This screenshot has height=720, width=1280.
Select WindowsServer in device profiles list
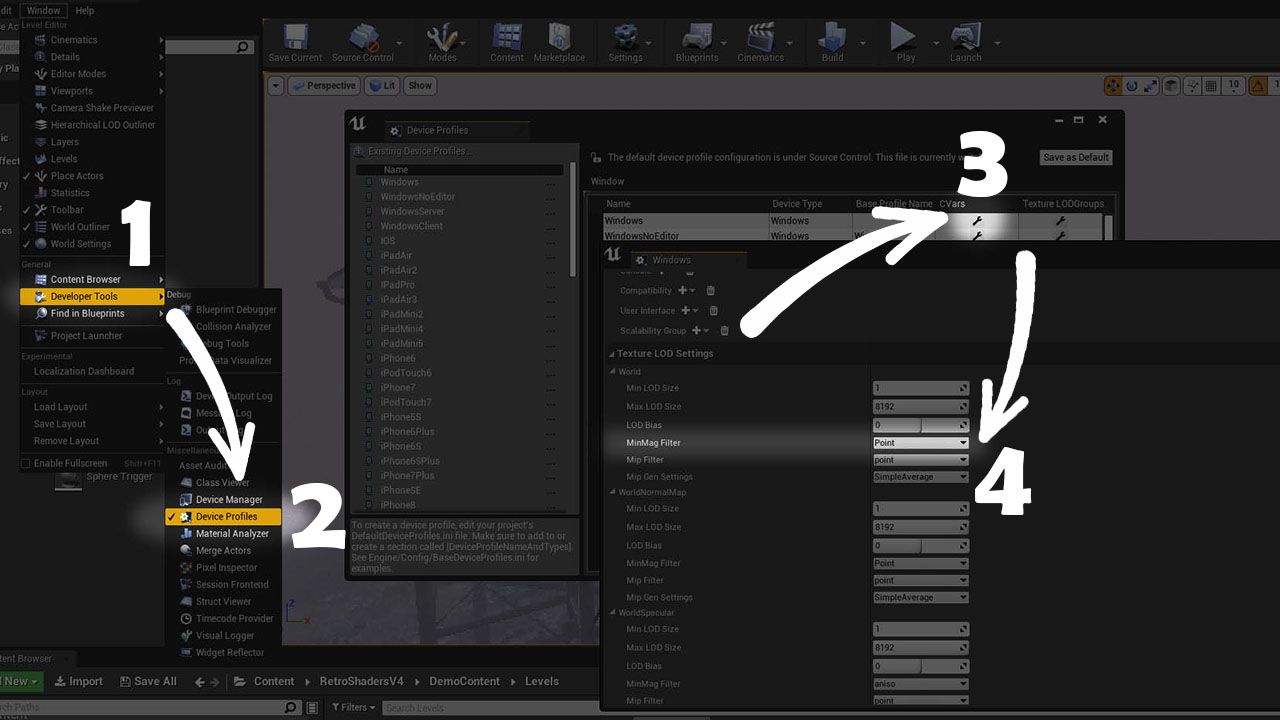412,212
